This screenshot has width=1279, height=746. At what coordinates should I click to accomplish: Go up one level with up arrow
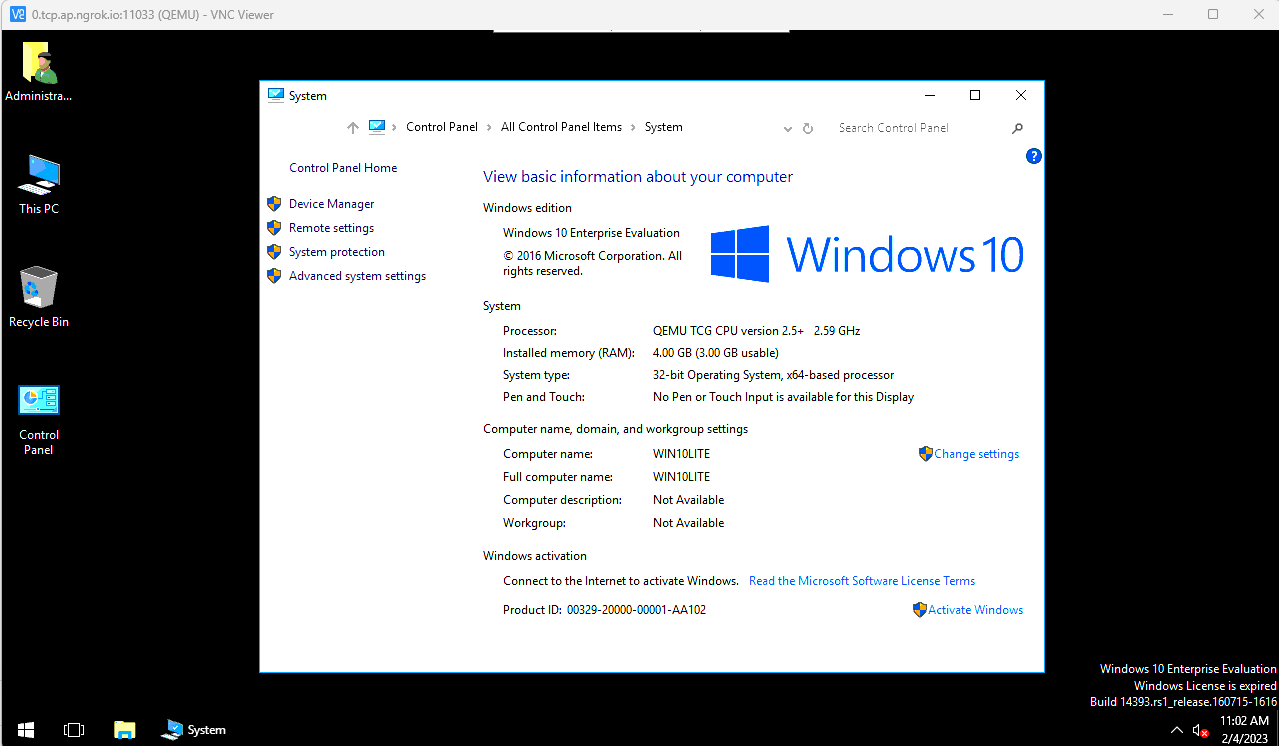tap(352, 128)
